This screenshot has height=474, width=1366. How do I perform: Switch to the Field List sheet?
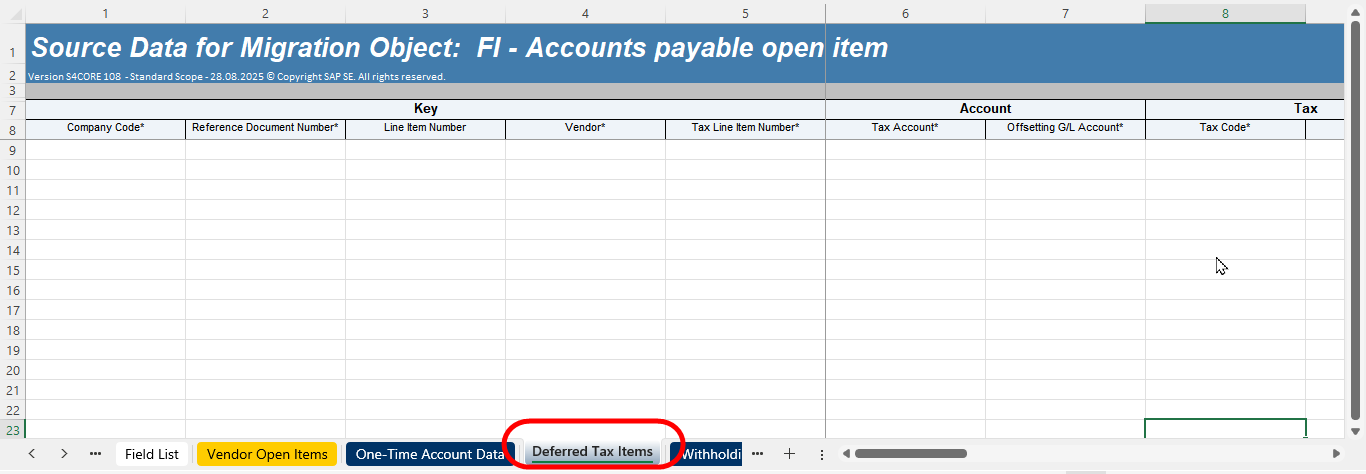coord(152,454)
